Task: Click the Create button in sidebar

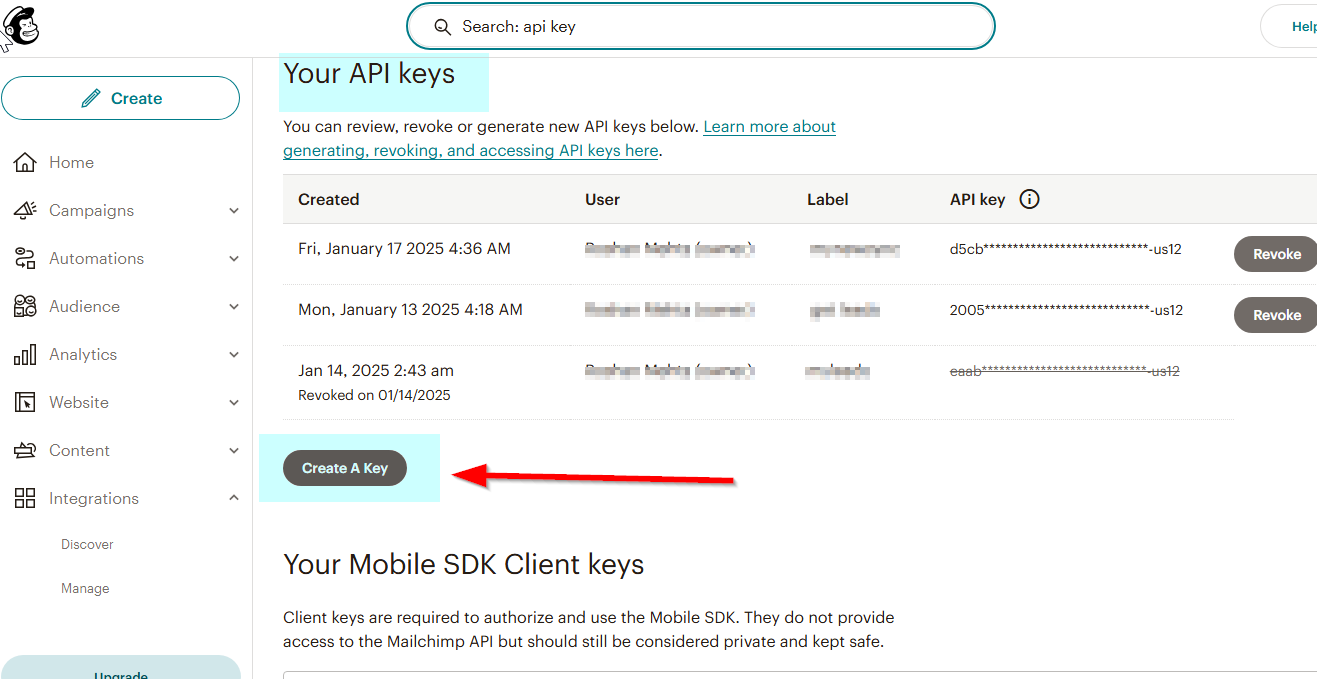Action: point(121,98)
